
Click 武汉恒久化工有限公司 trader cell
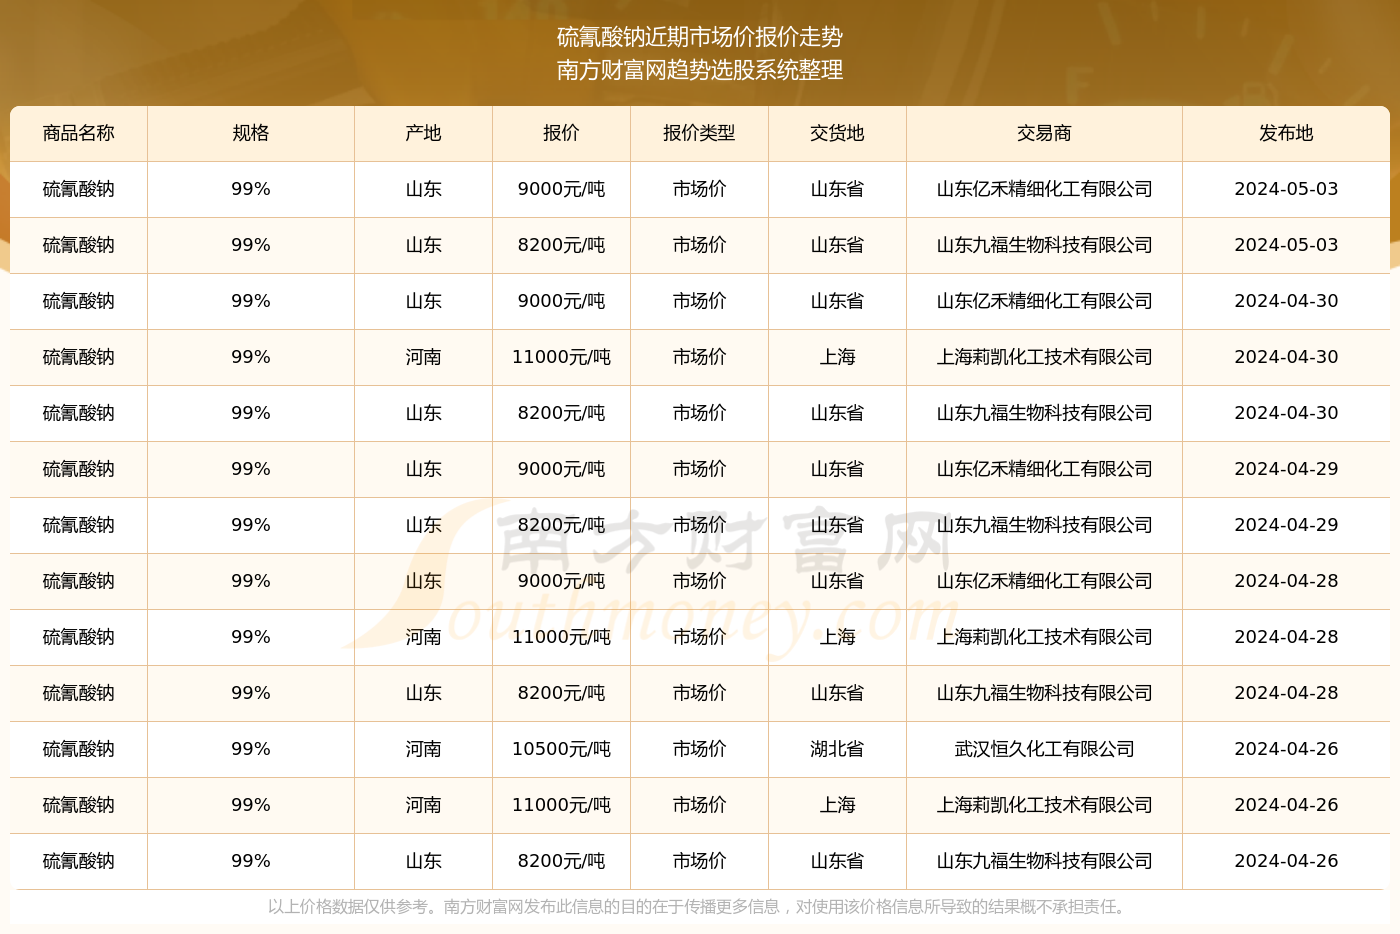[x=1045, y=749]
